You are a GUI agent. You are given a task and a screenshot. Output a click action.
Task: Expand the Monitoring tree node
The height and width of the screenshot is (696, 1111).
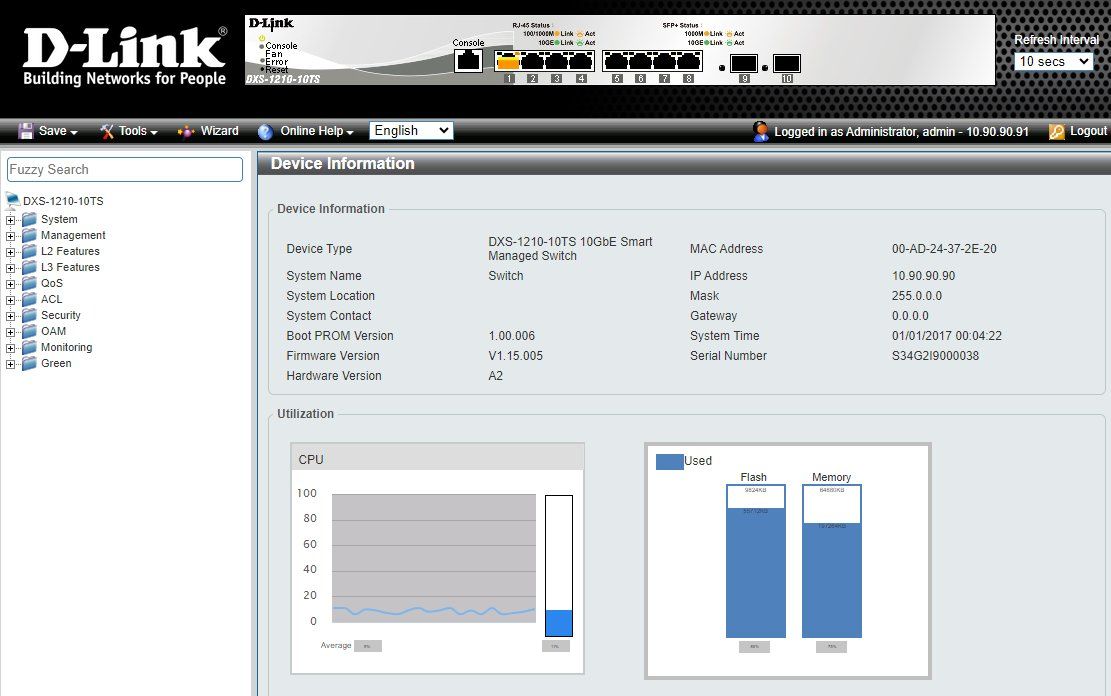(10, 348)
